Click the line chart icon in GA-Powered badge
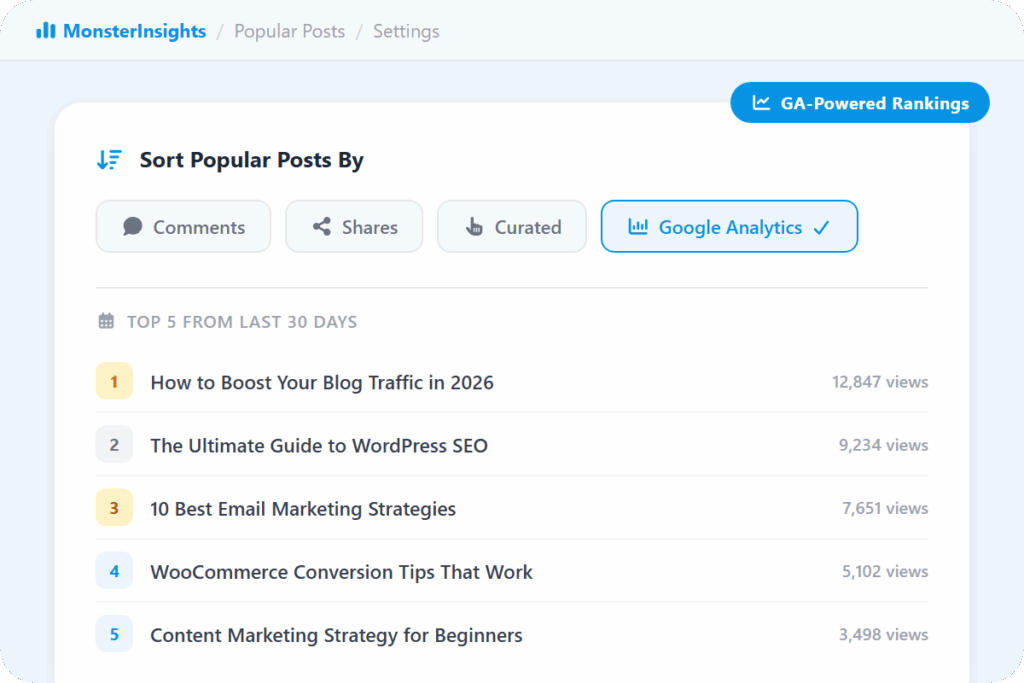Image resolution: width=1024 pixels, height=683 pixels. point(762,103)
